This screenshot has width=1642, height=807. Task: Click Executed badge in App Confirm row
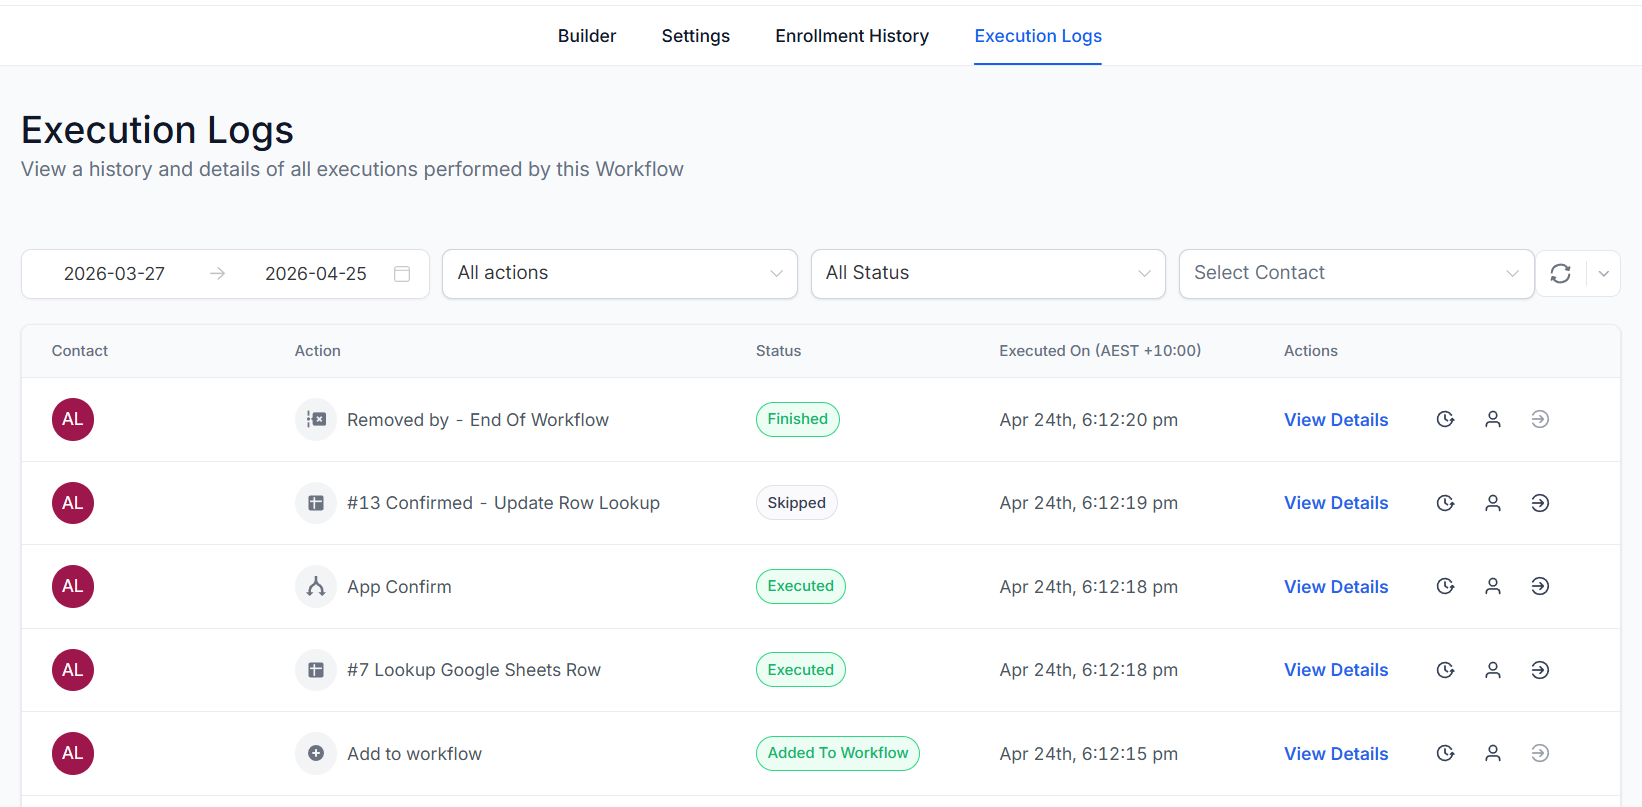[801, 586]
